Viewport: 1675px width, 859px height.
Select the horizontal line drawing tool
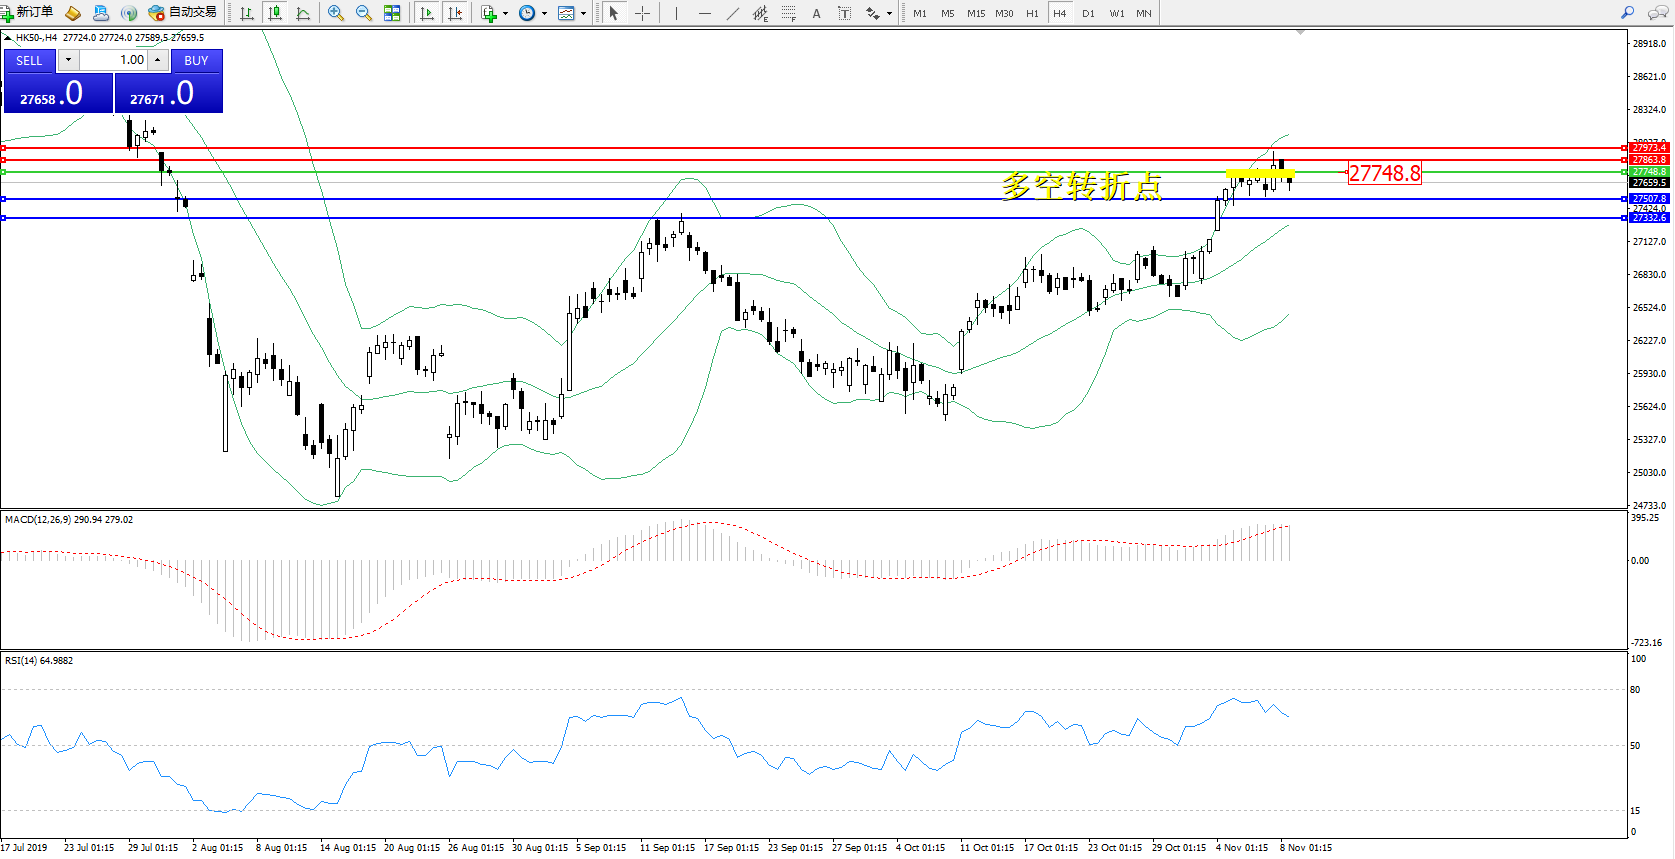click(x=705, y=13)
